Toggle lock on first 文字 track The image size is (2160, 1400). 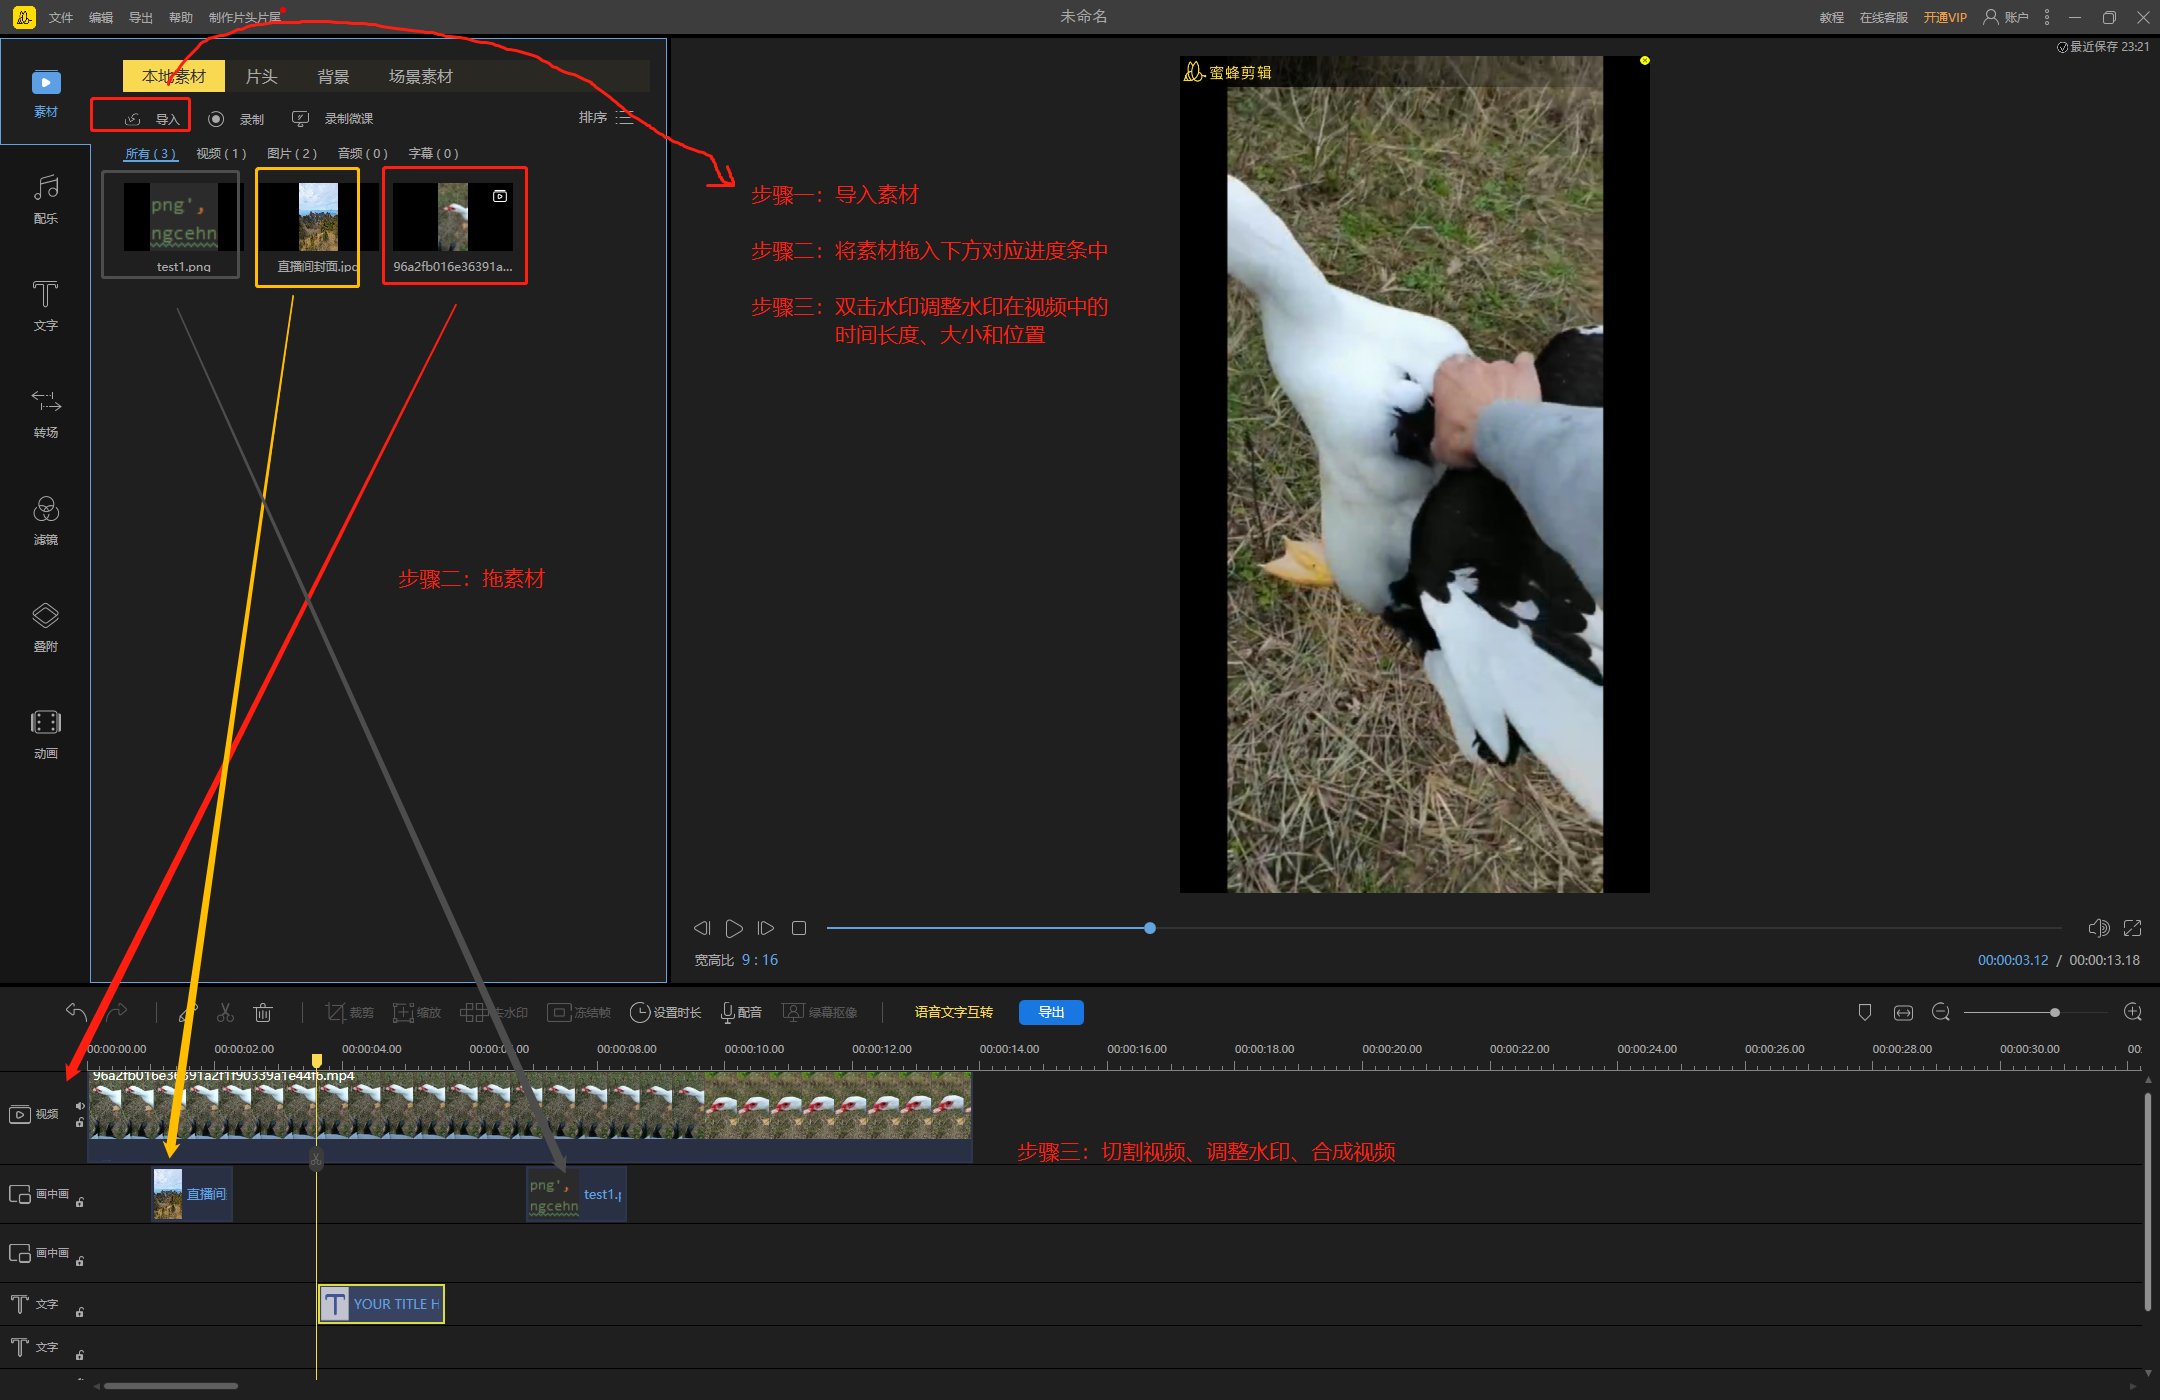coord(80,1312)
